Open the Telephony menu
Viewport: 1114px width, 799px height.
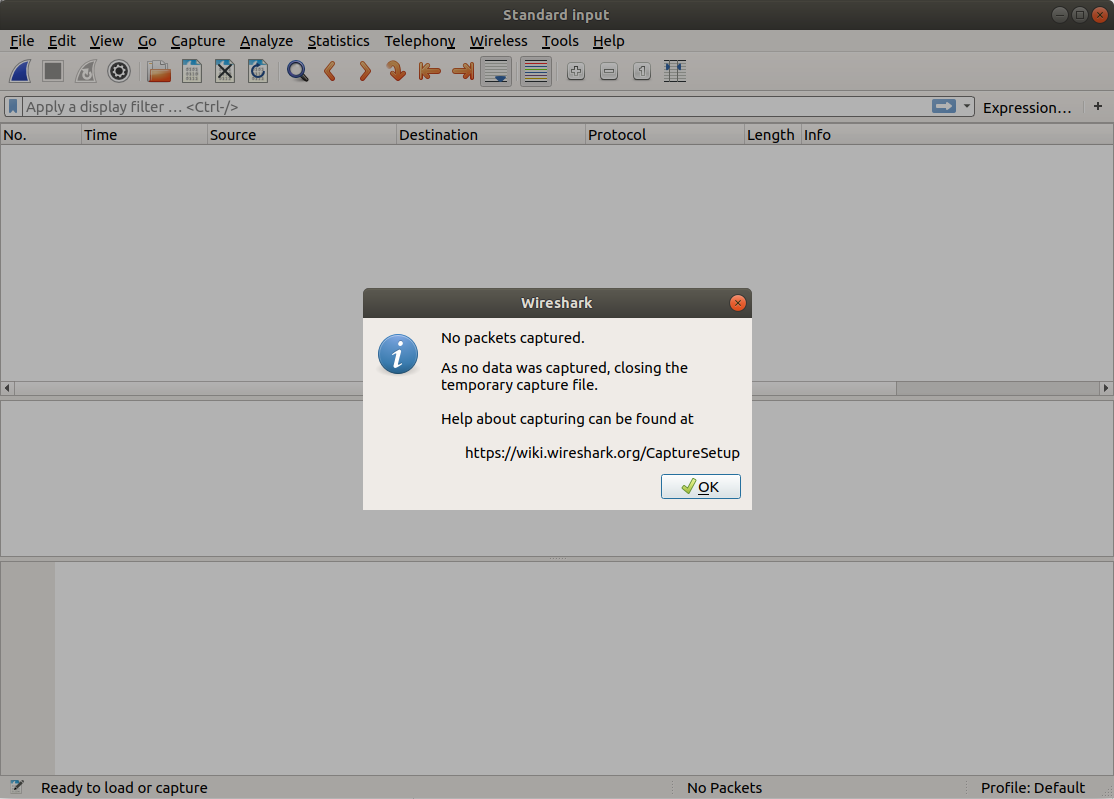[420, 41]
